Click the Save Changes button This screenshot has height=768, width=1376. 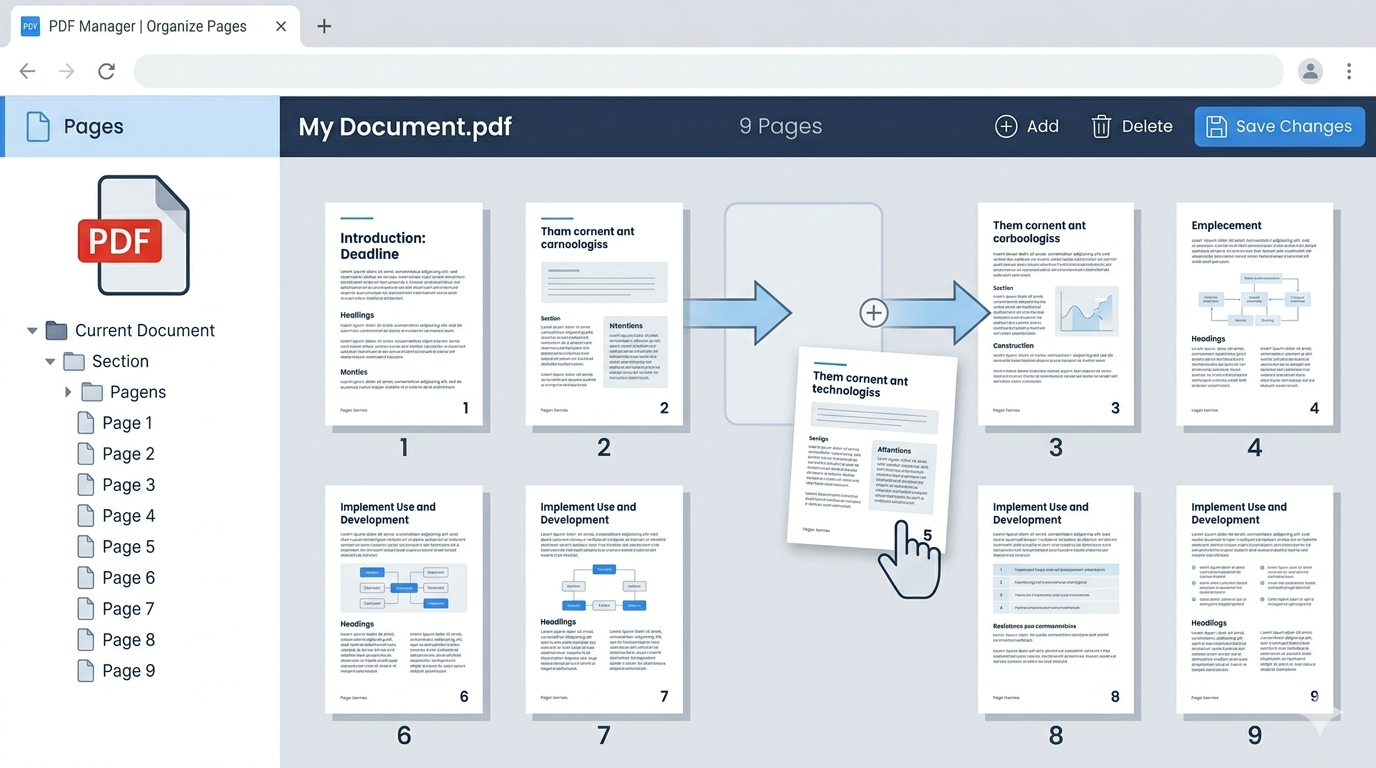pos(1279,126)
